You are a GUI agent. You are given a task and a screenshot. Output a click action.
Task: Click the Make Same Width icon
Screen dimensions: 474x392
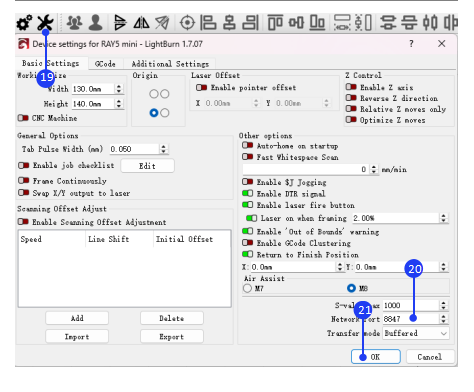tap(342, 23)
